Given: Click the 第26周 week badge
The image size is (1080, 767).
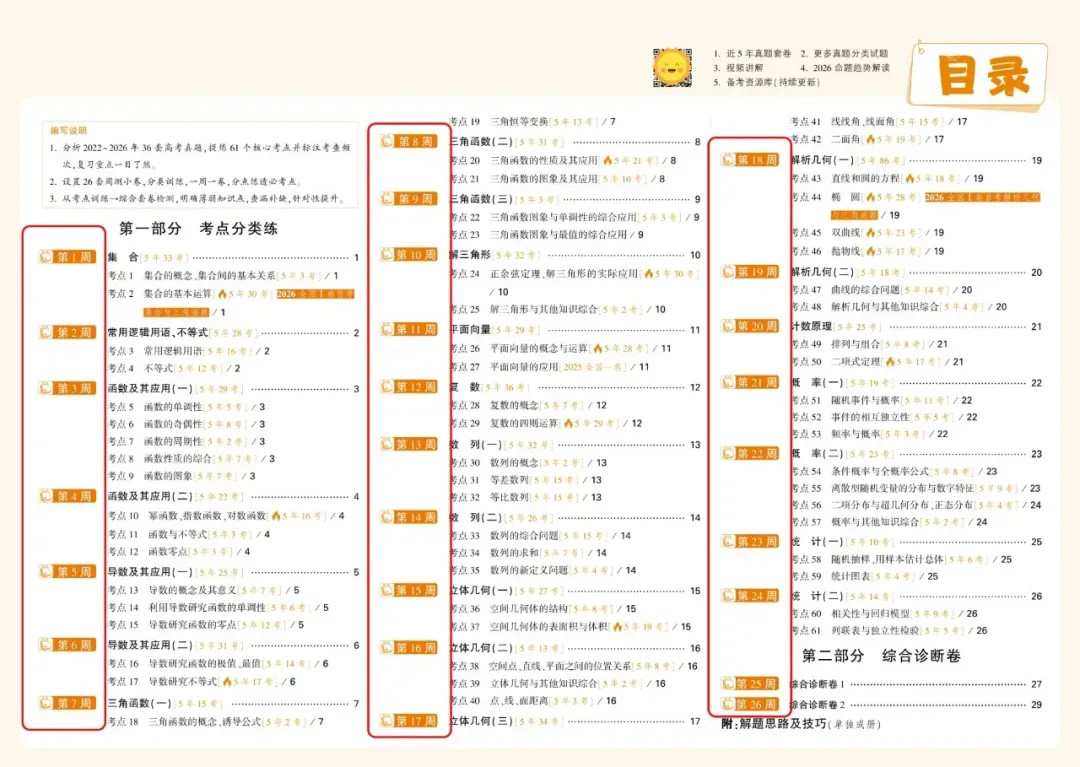Looking at the screenshot, I should click(749, 704).
